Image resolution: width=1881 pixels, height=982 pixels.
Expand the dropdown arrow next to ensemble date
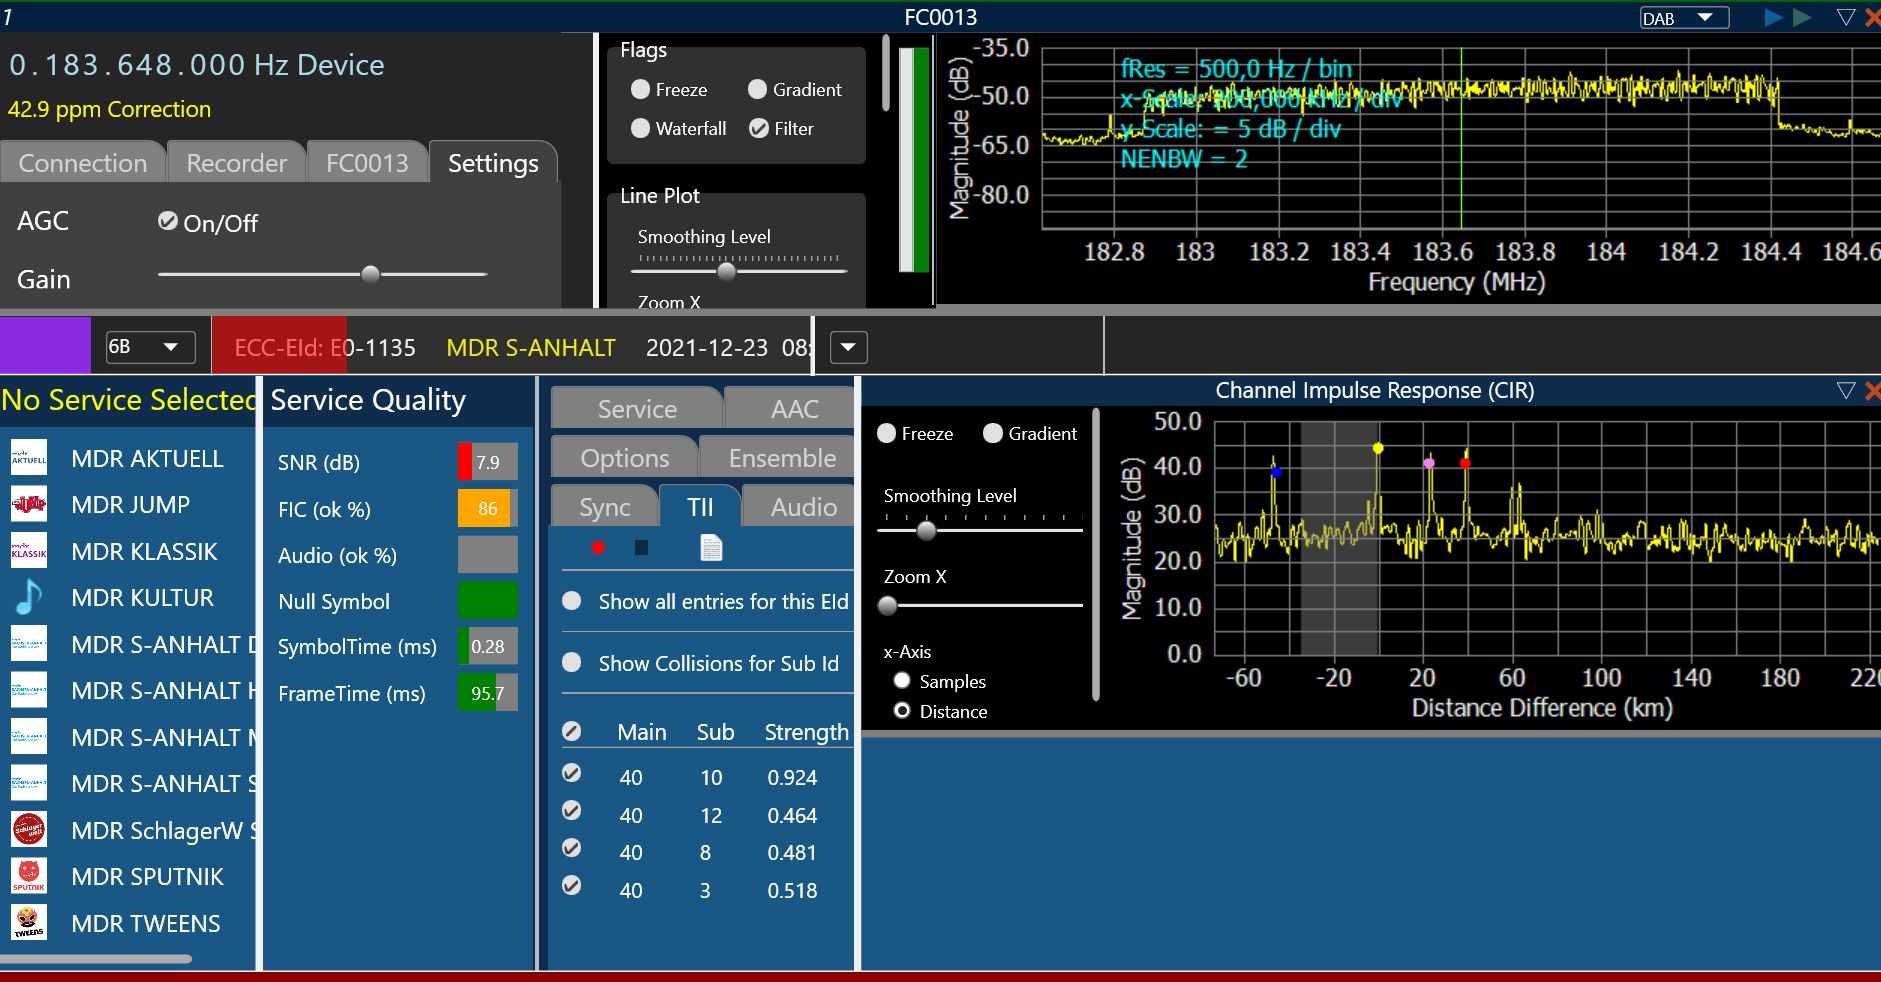[848, 347]
